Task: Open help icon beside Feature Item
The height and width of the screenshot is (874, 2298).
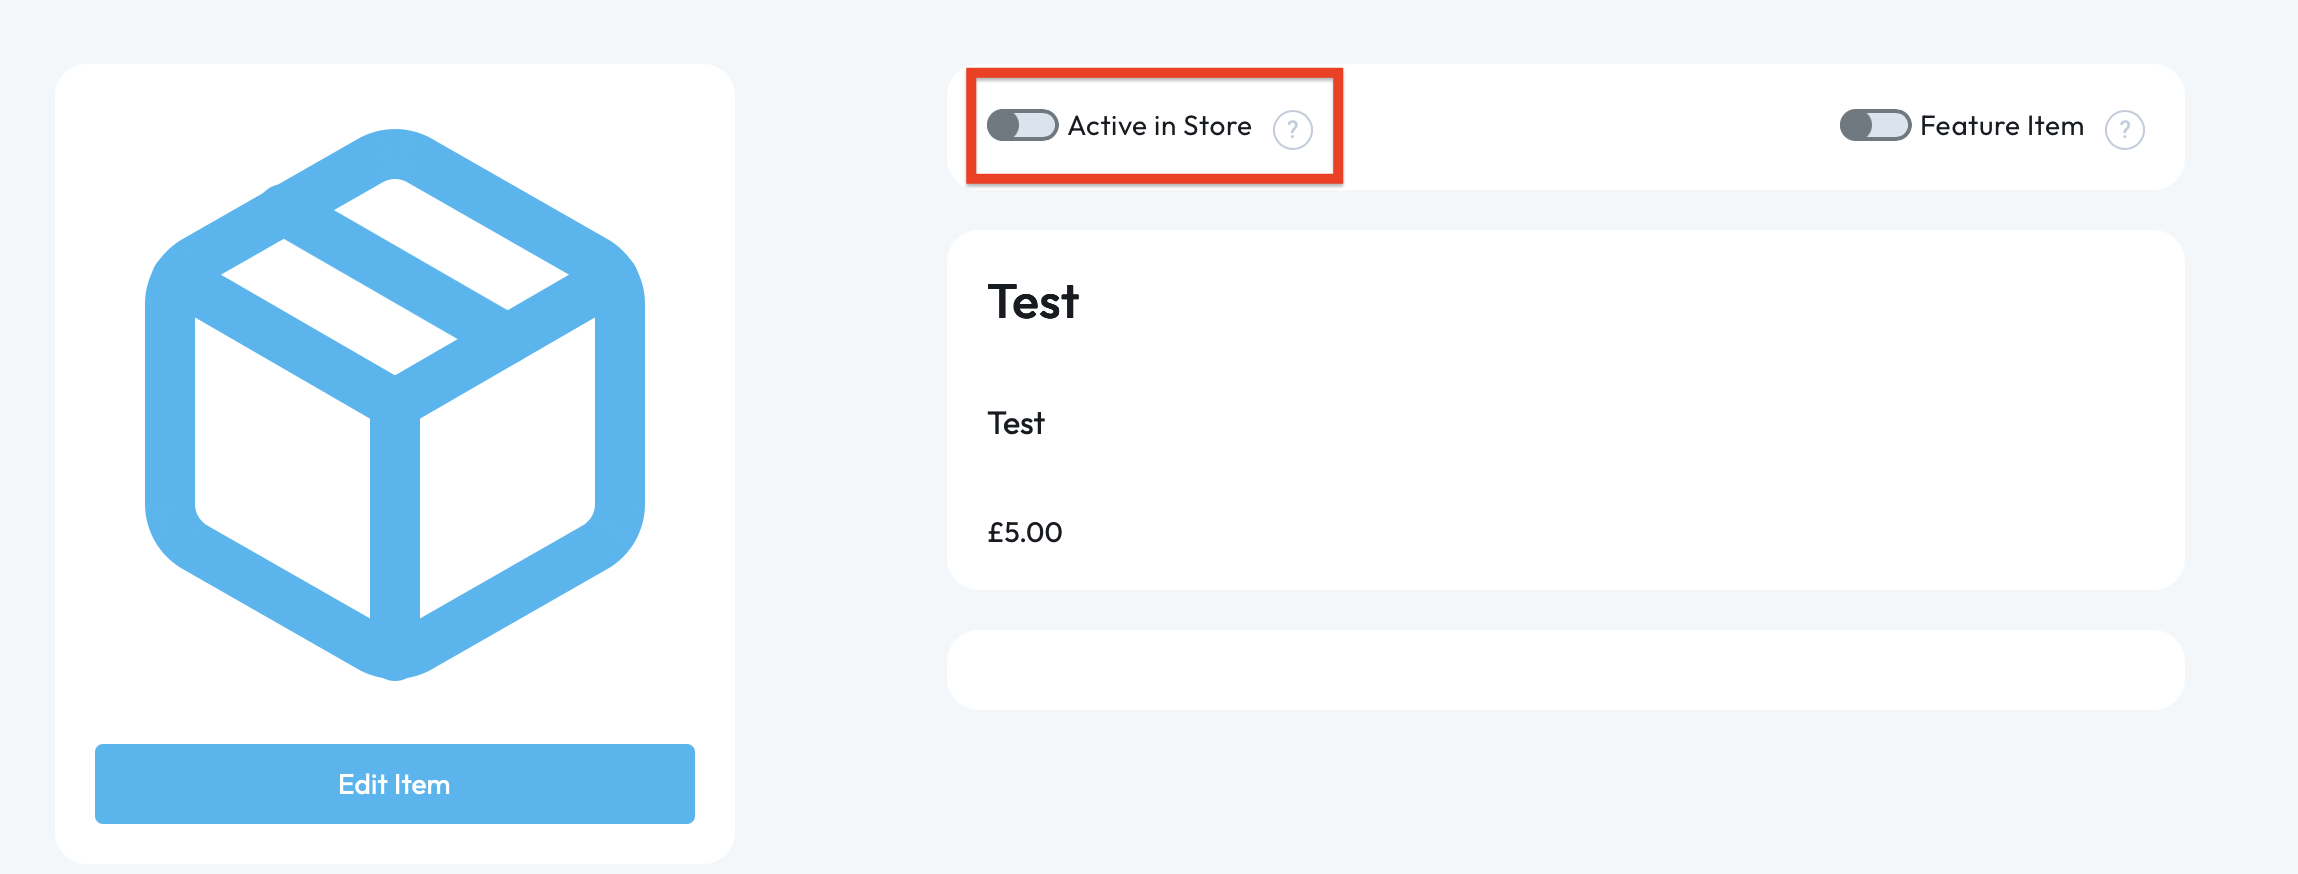Action: pyautogui.click(x=2124, y=129)
